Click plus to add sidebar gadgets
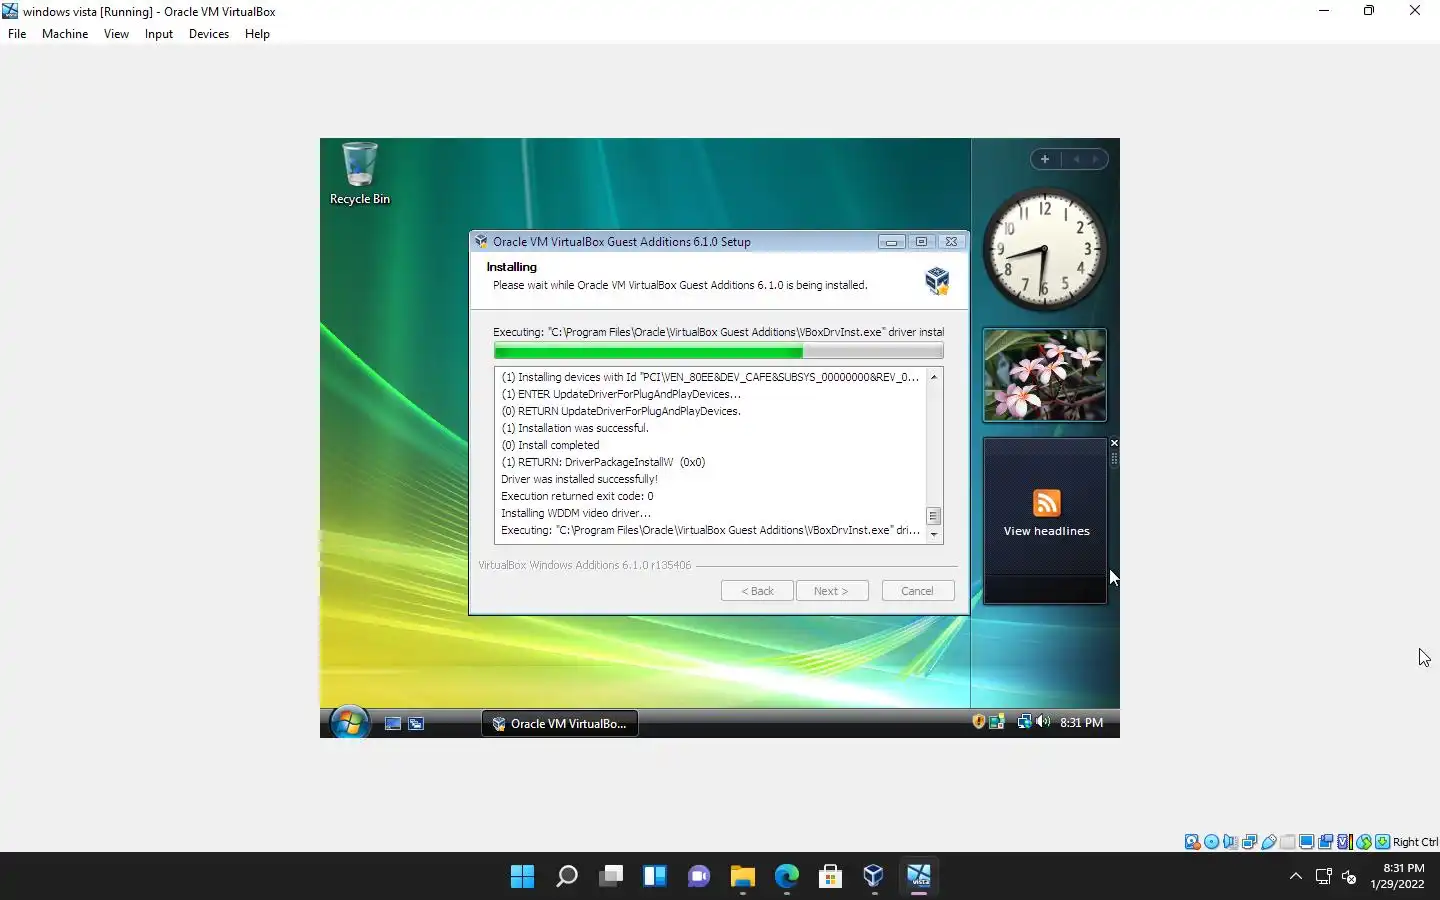This screenshot has width=1440, height=900. tap(1045, 159)
